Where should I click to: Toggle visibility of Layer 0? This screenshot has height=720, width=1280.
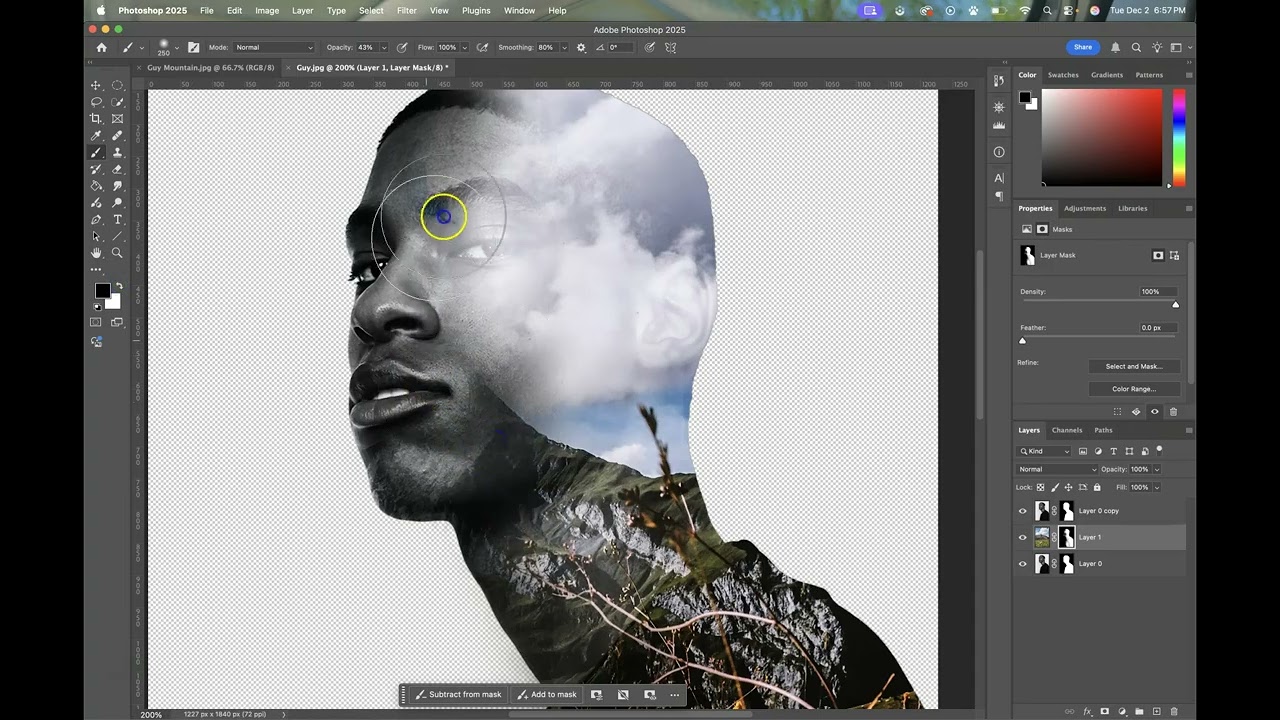pyautogui.click(x=1022, y=564)
